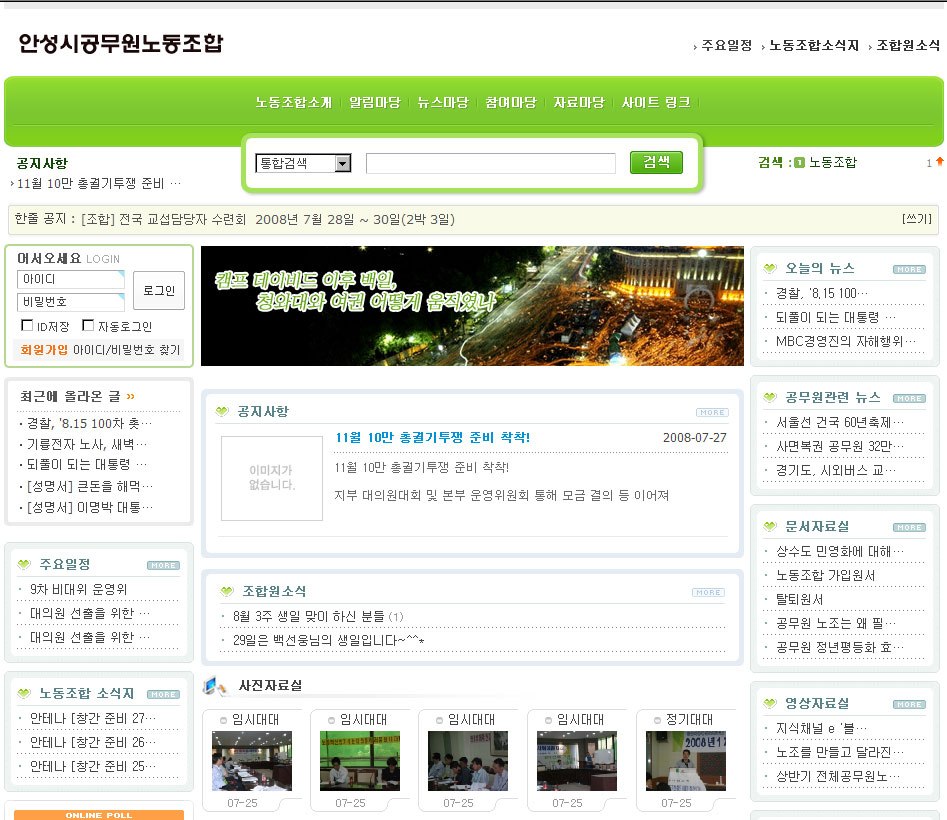The height and width of the screenshot is (820, 947).
Task: Enable the ID저장 checkbox
Action: click(x=27, y=326)
